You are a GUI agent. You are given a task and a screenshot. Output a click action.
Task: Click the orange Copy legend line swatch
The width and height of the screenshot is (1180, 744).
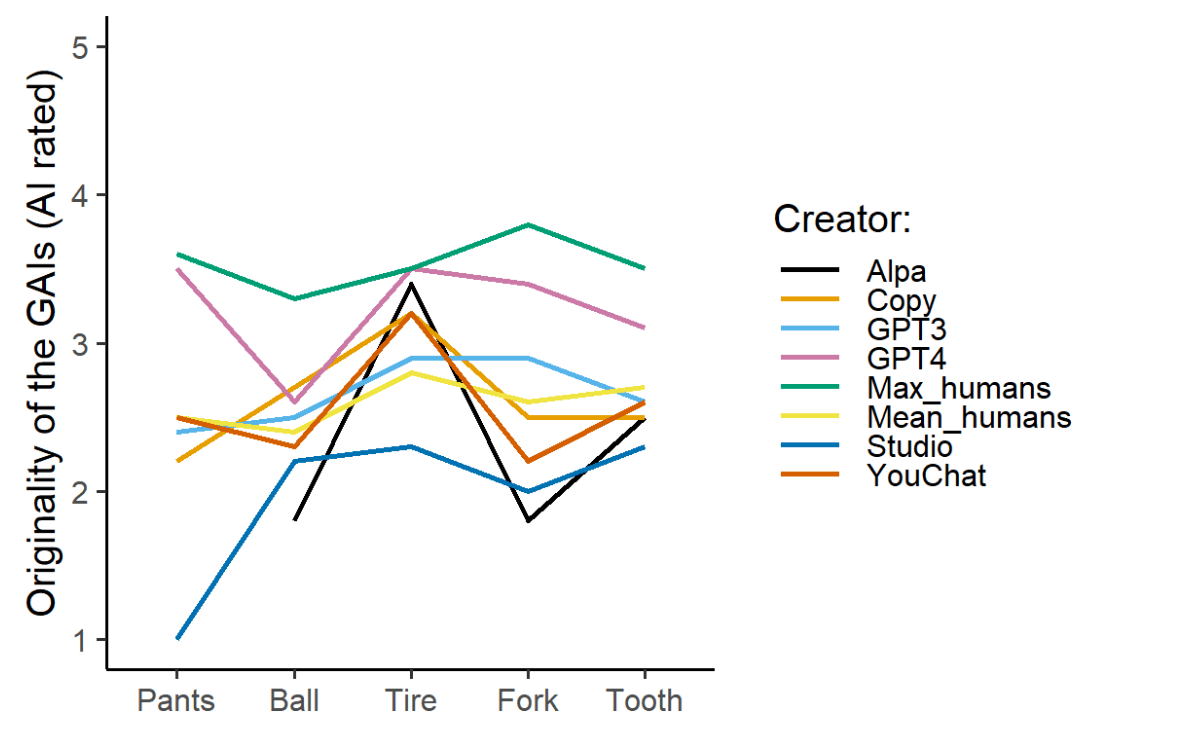pyautogui.click(x=810, y=299)
